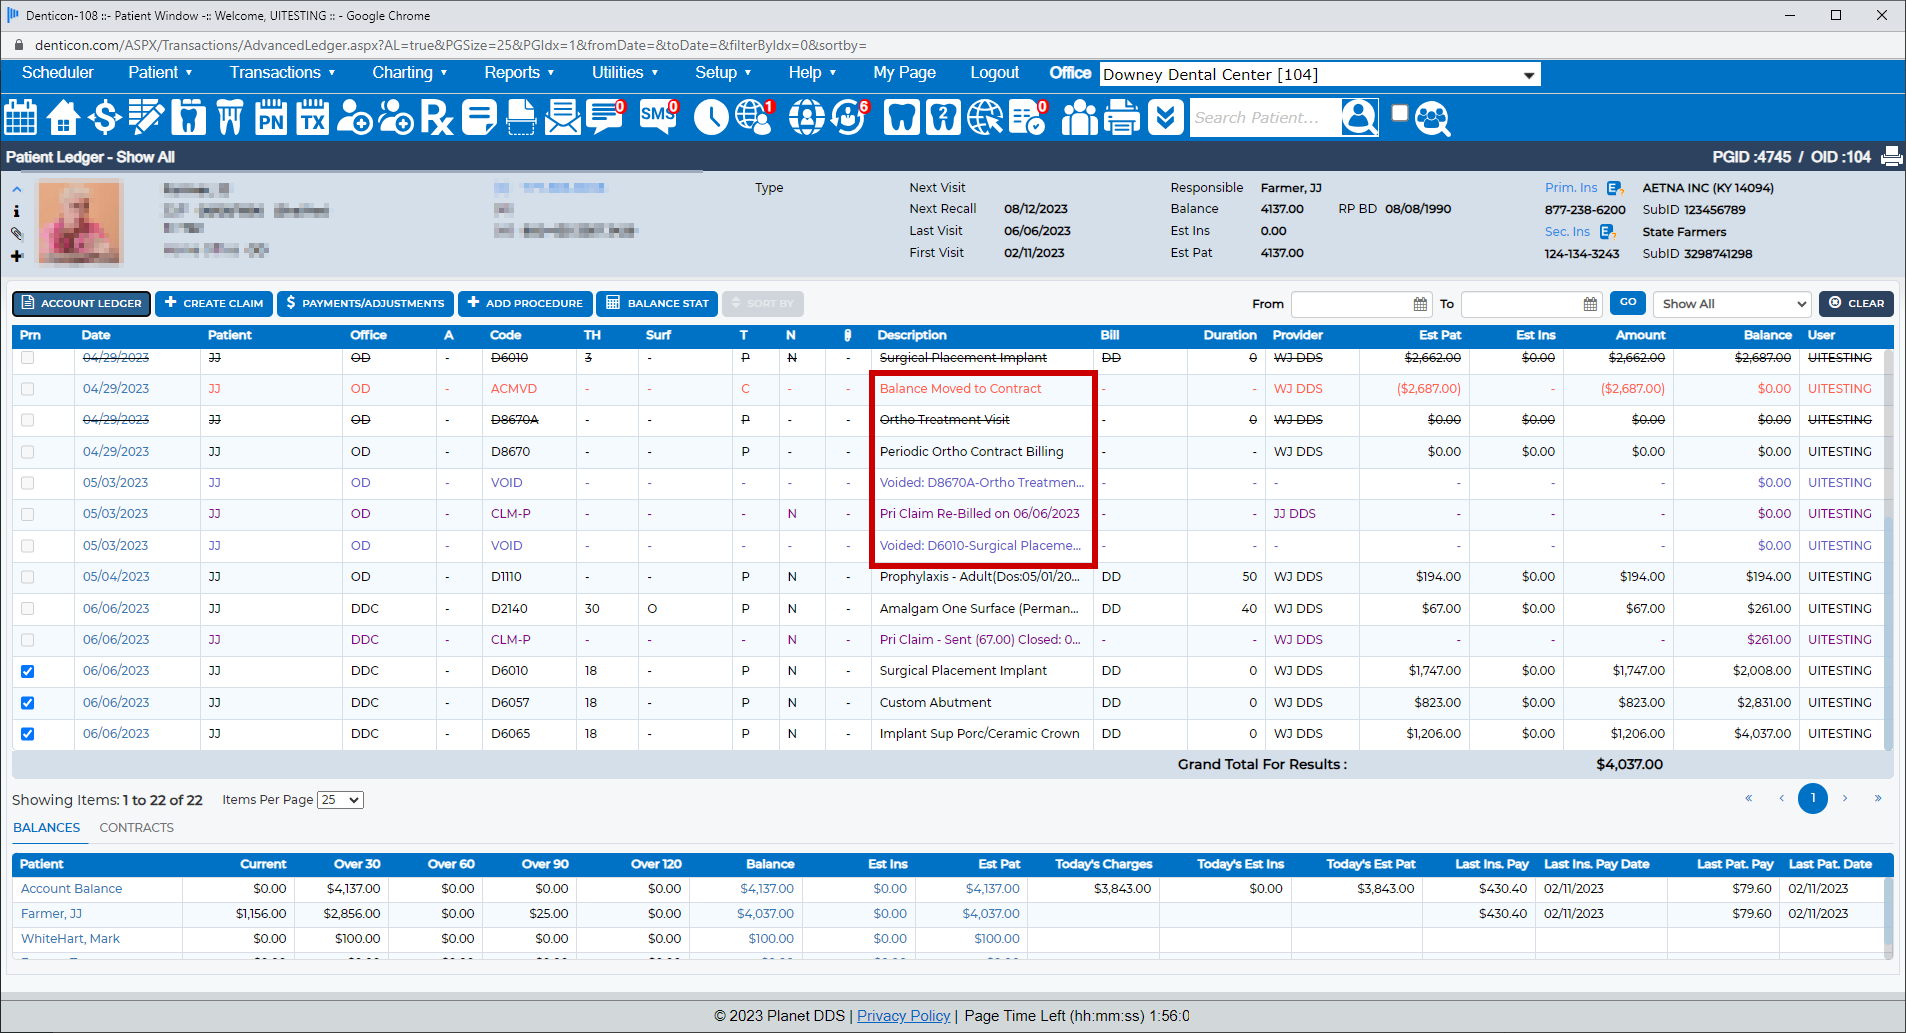Check the D2140 Amalgam One Surface row checkbox
Viewport: 1906px width, 1033px height.
point(28,609)
